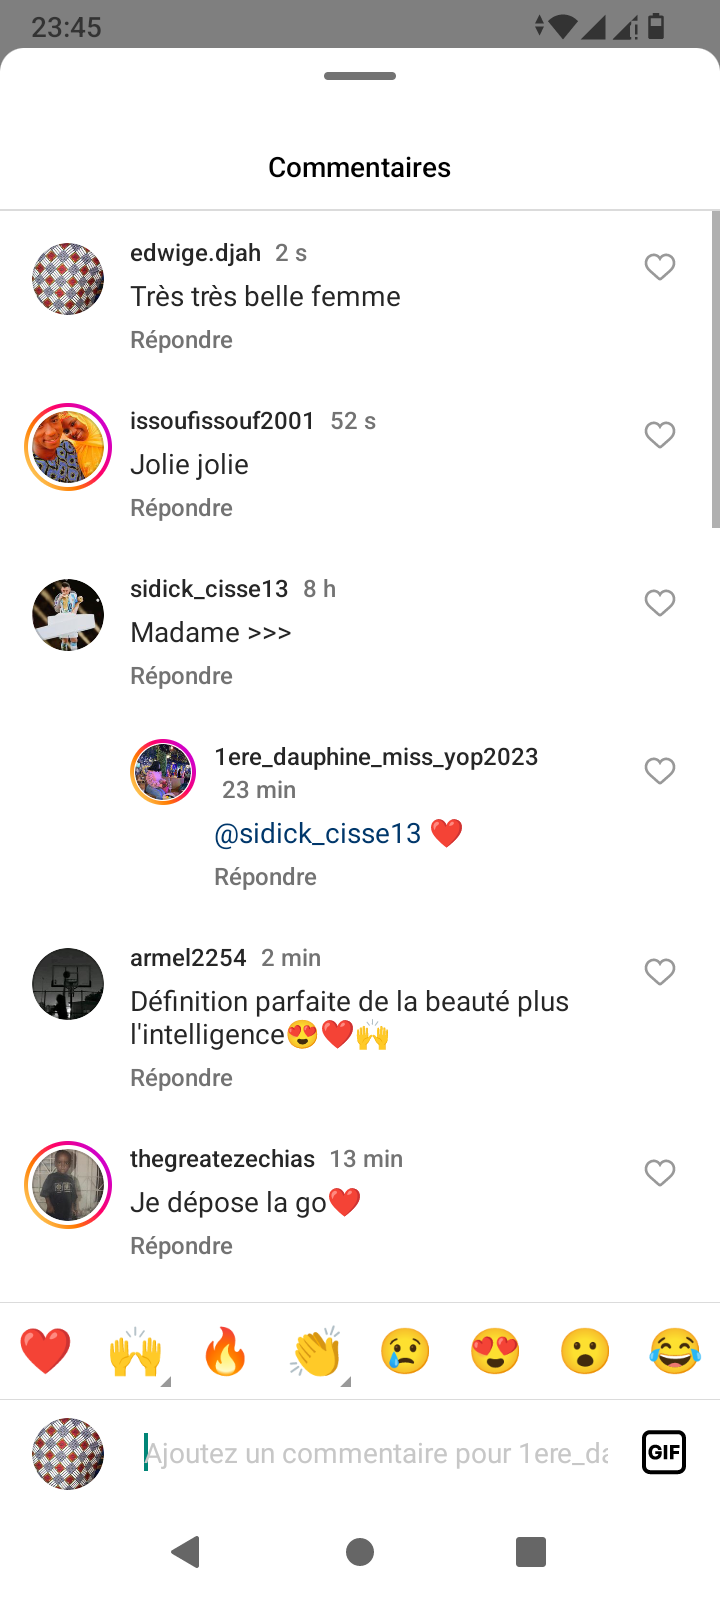This screenshot has height=1600, width=720.
Task: Insert the tears of joy emoji
Action: (675, 1352)
